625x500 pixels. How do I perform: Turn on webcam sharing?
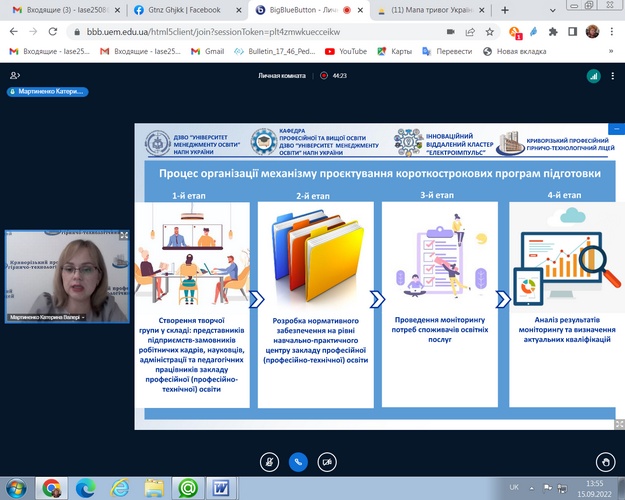pyautogui.click(x=327, y=462)
